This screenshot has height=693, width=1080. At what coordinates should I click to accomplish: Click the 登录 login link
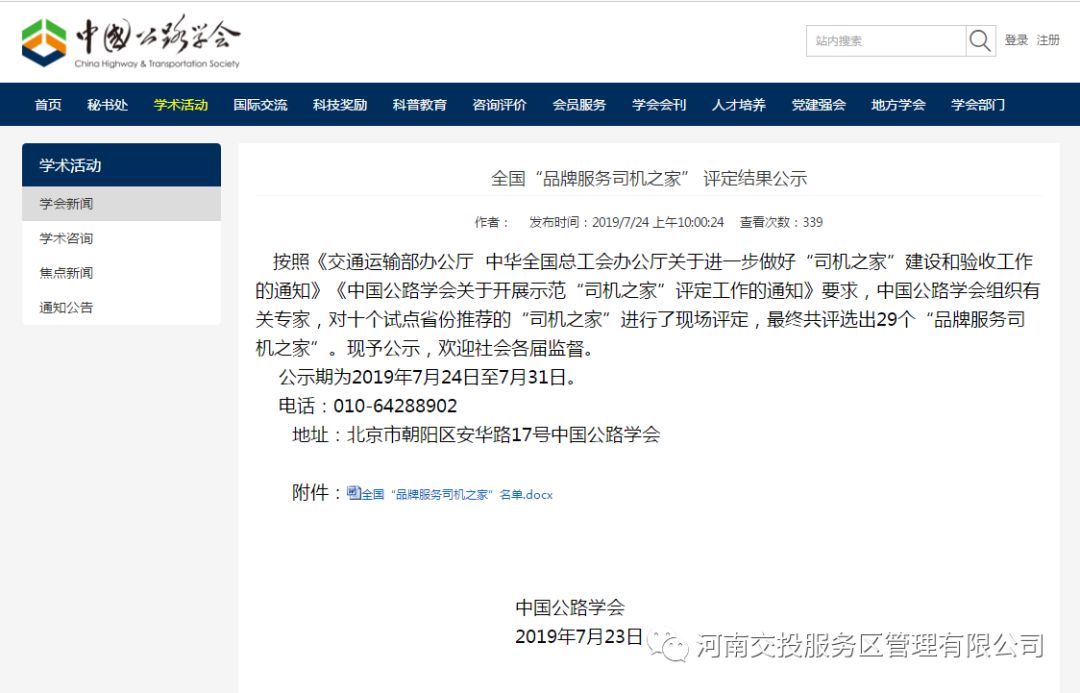coord(1016,41)
